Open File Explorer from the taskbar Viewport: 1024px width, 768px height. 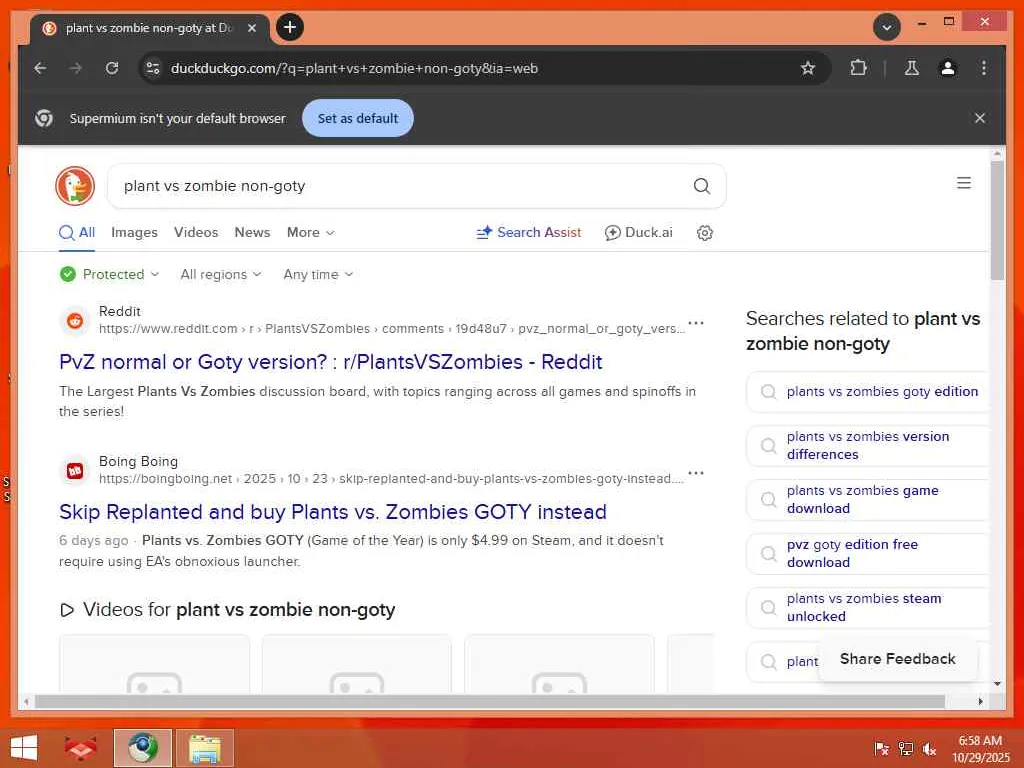click(x=205, y=748)
